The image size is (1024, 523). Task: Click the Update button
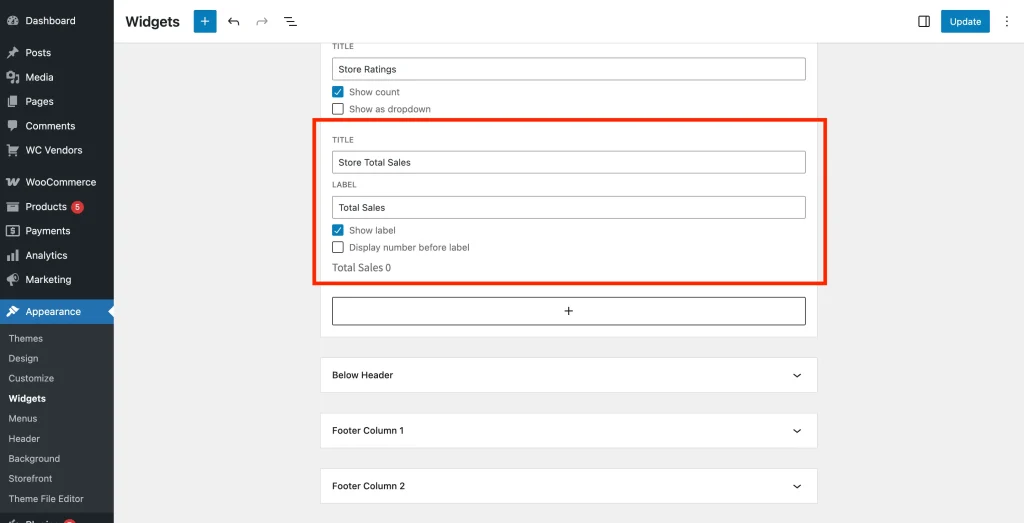tap(965, 21)
